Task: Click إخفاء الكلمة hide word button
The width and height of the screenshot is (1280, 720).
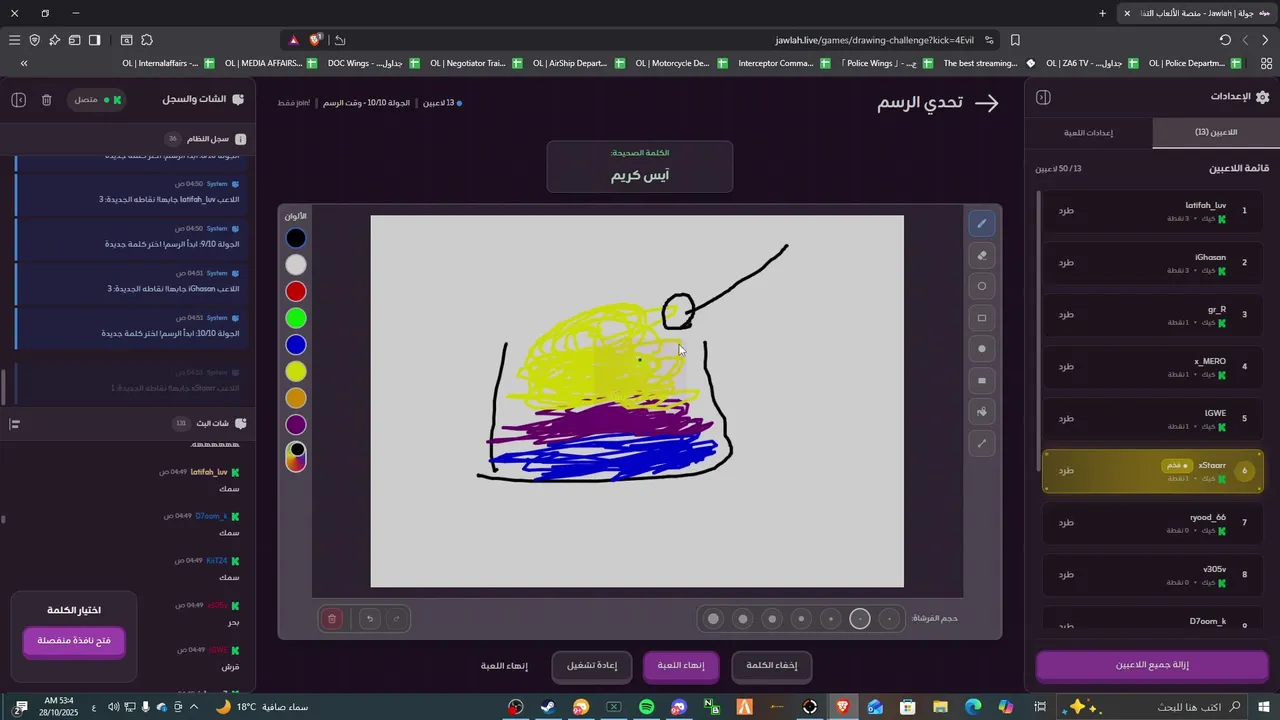Action: [772, 666]
